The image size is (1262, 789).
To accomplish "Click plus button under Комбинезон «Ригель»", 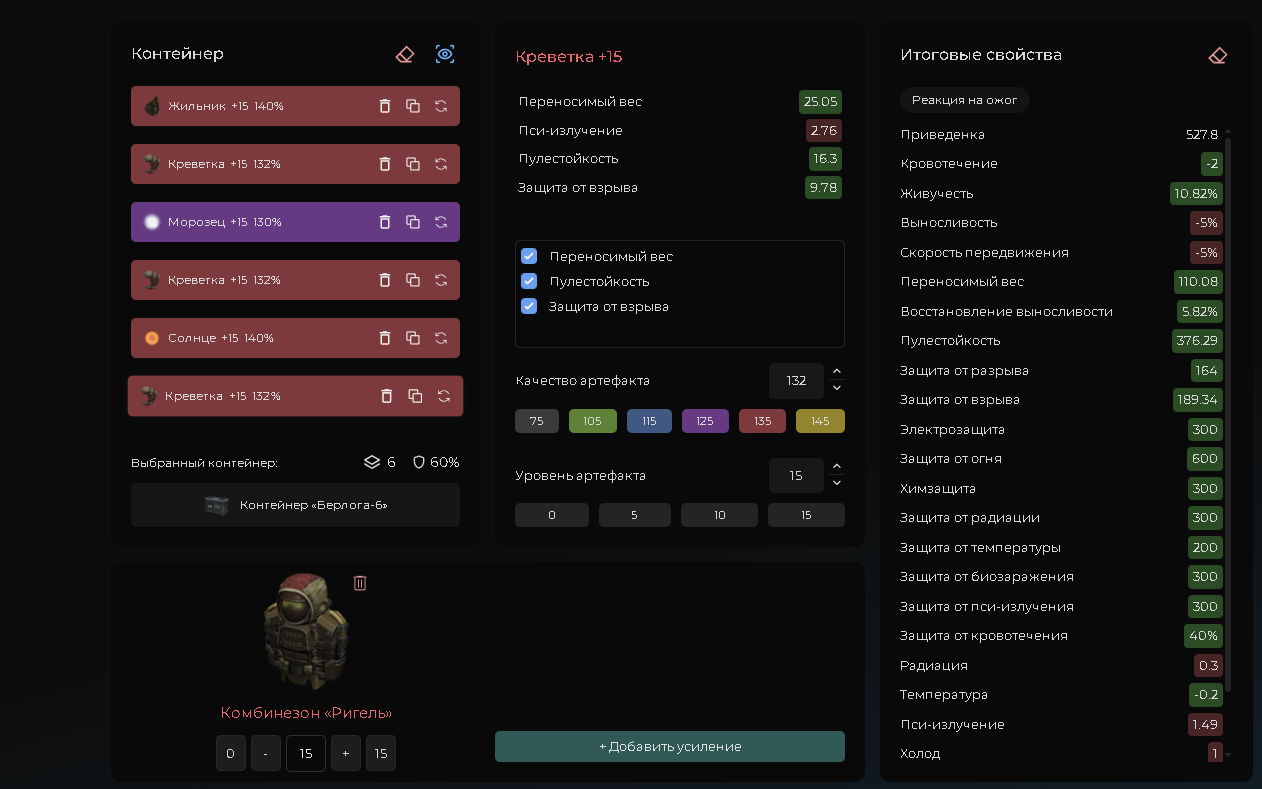I will point(345,754).
